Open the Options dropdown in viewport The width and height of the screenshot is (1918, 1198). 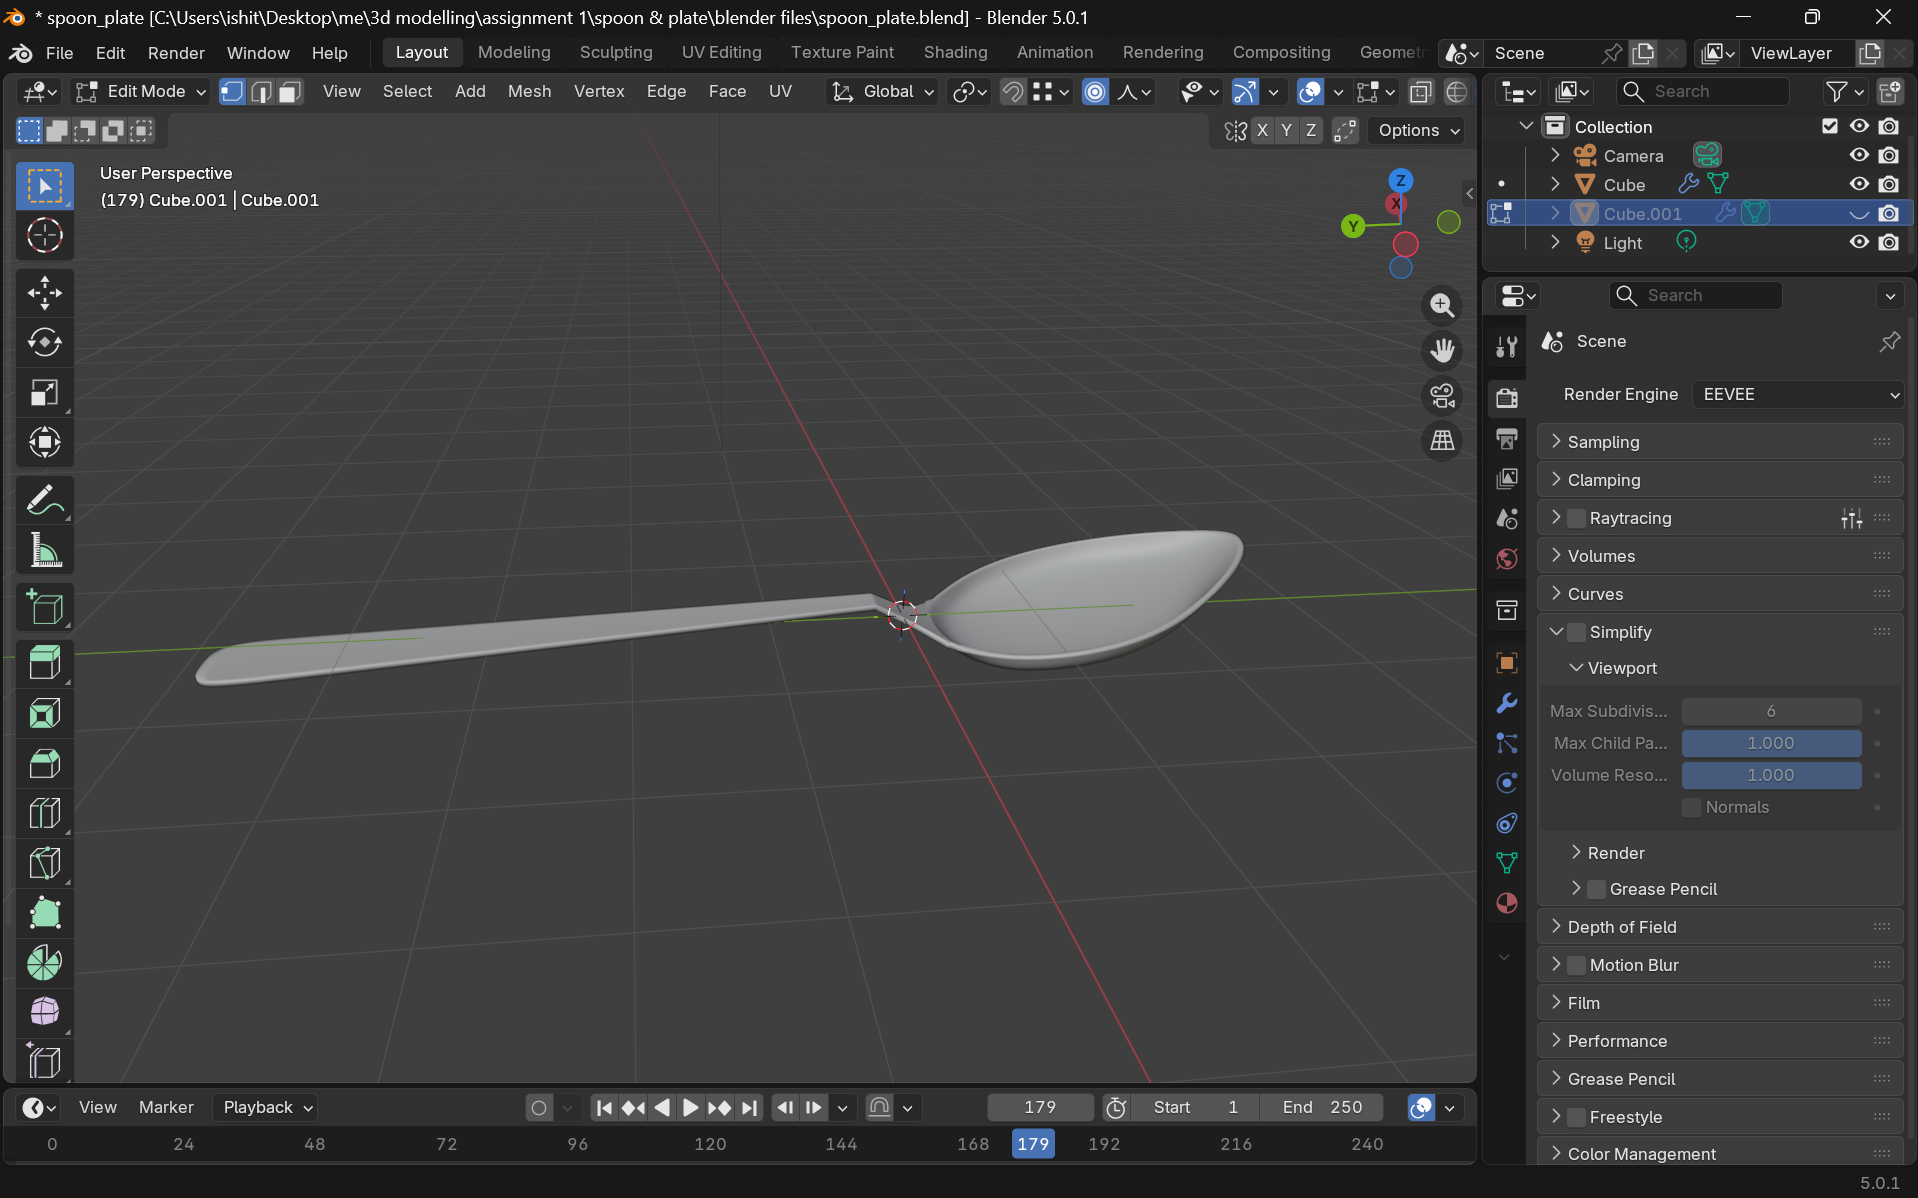pos(1419,130)
